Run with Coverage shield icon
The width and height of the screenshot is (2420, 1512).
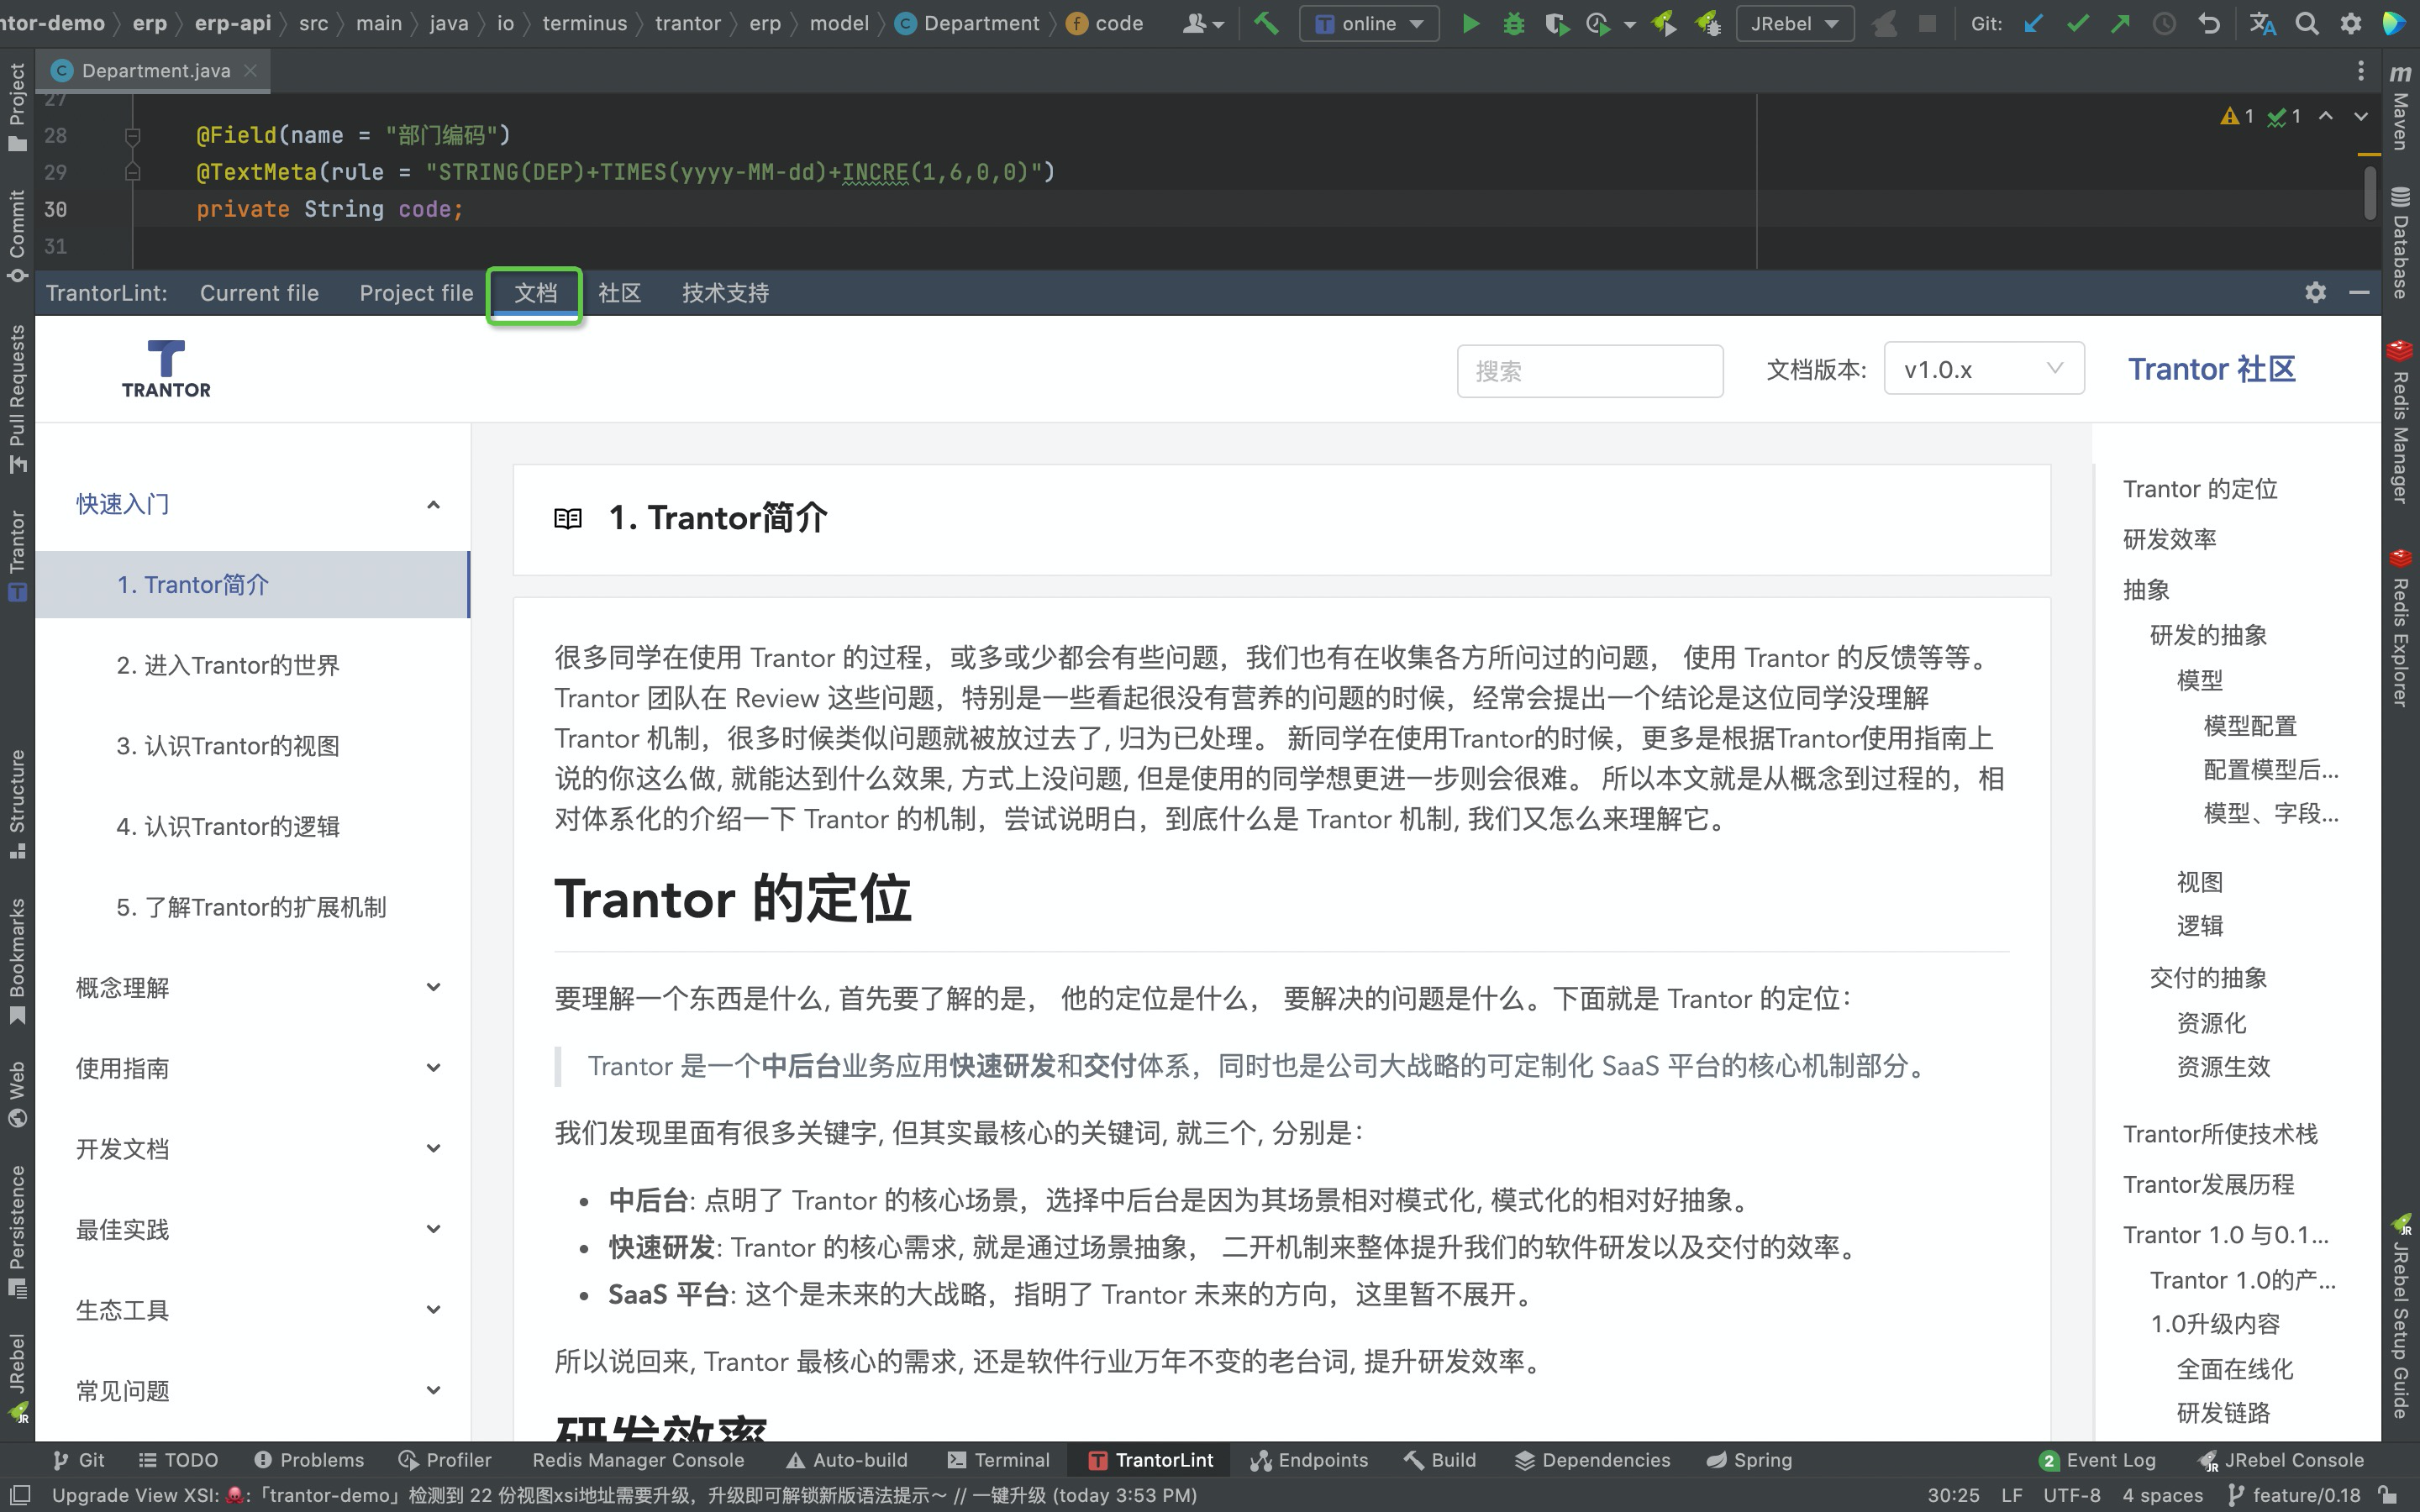pyautogui.click(x=1556, y=23)
